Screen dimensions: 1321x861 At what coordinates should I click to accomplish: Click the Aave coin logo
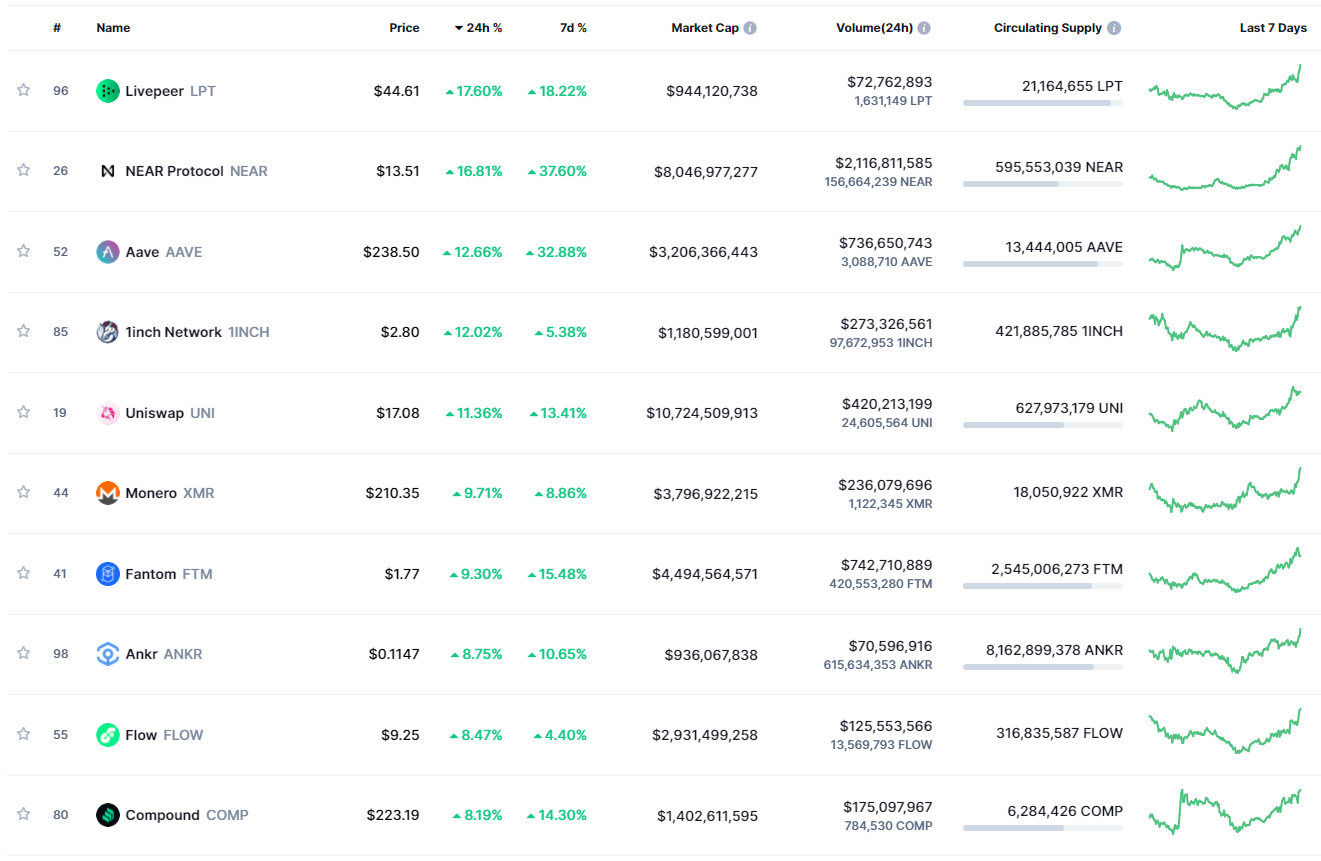tap(108, 252)
